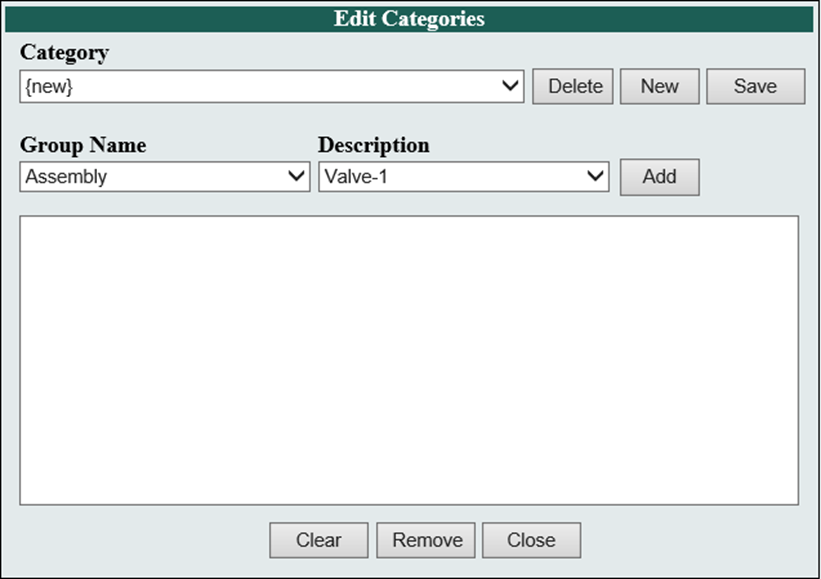Screen dimensions: 821x579
Task: Open the Description dropdown showing Valve-1
Action: pyautogui.click(x=464, y=176)
